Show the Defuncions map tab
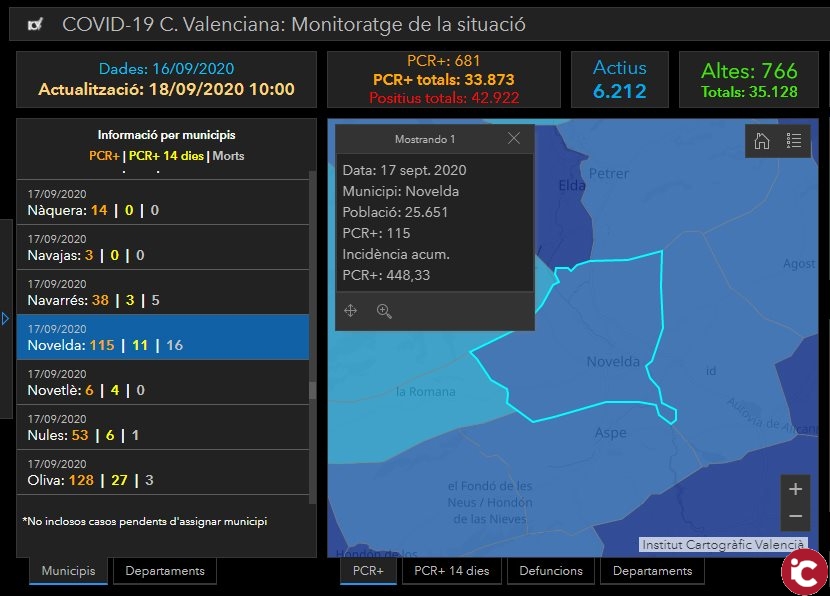 pyautogui.click(x=550, y=571)
